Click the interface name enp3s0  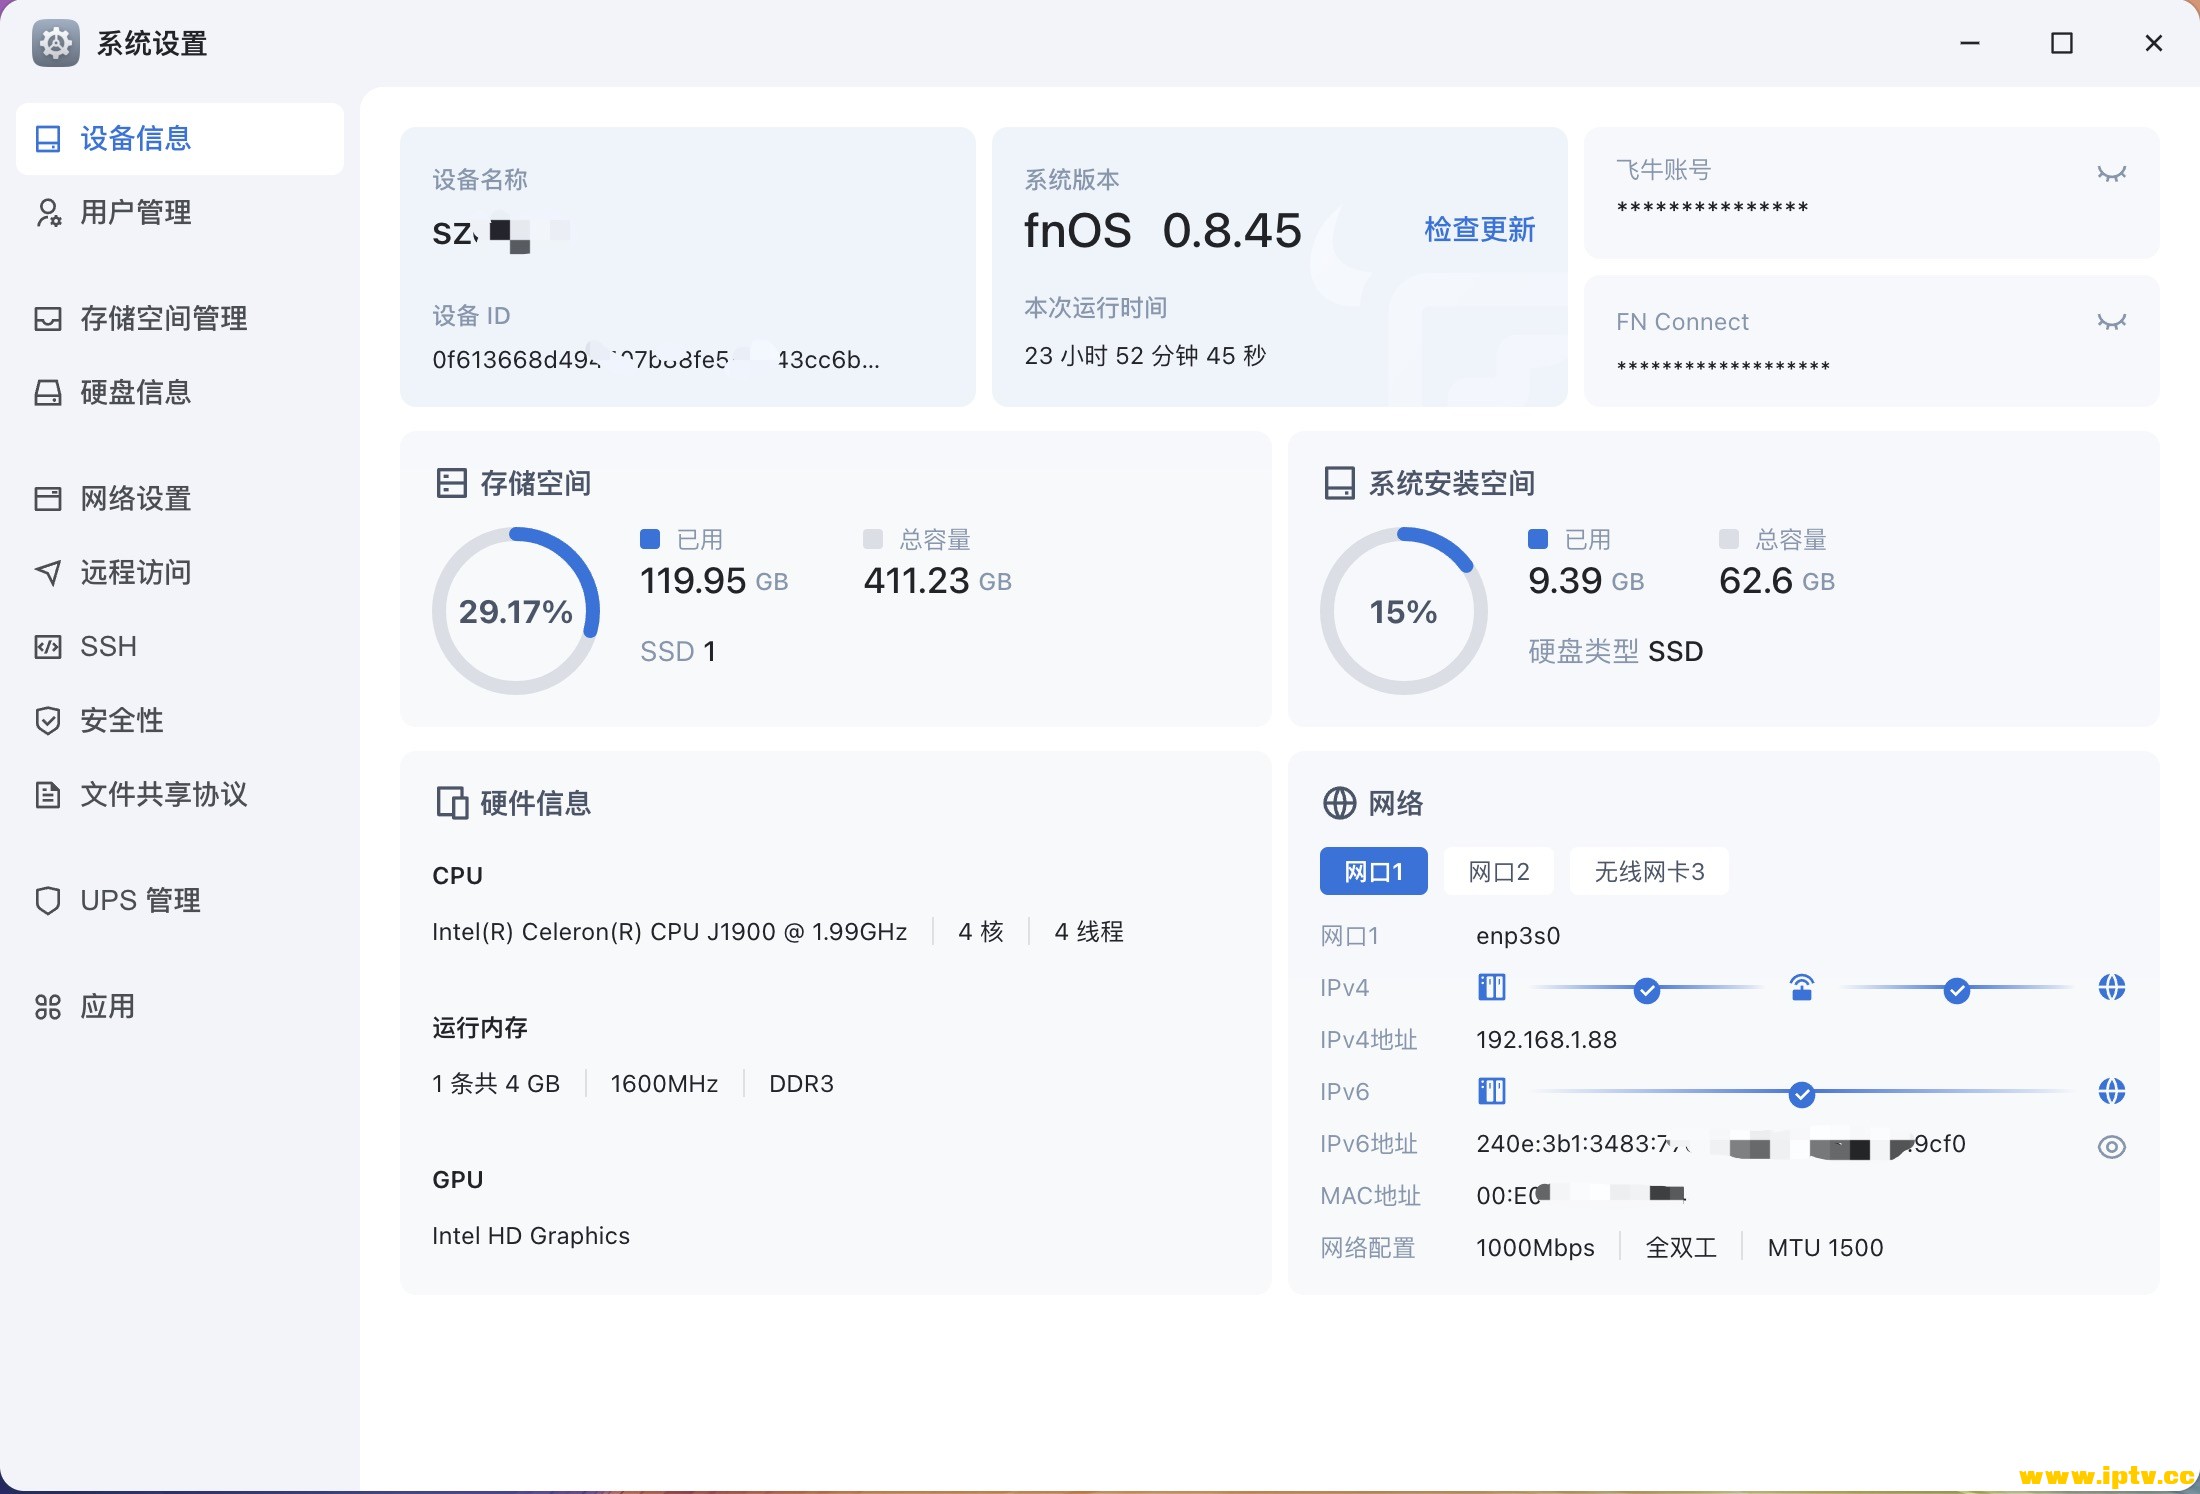click(1518, 936)
